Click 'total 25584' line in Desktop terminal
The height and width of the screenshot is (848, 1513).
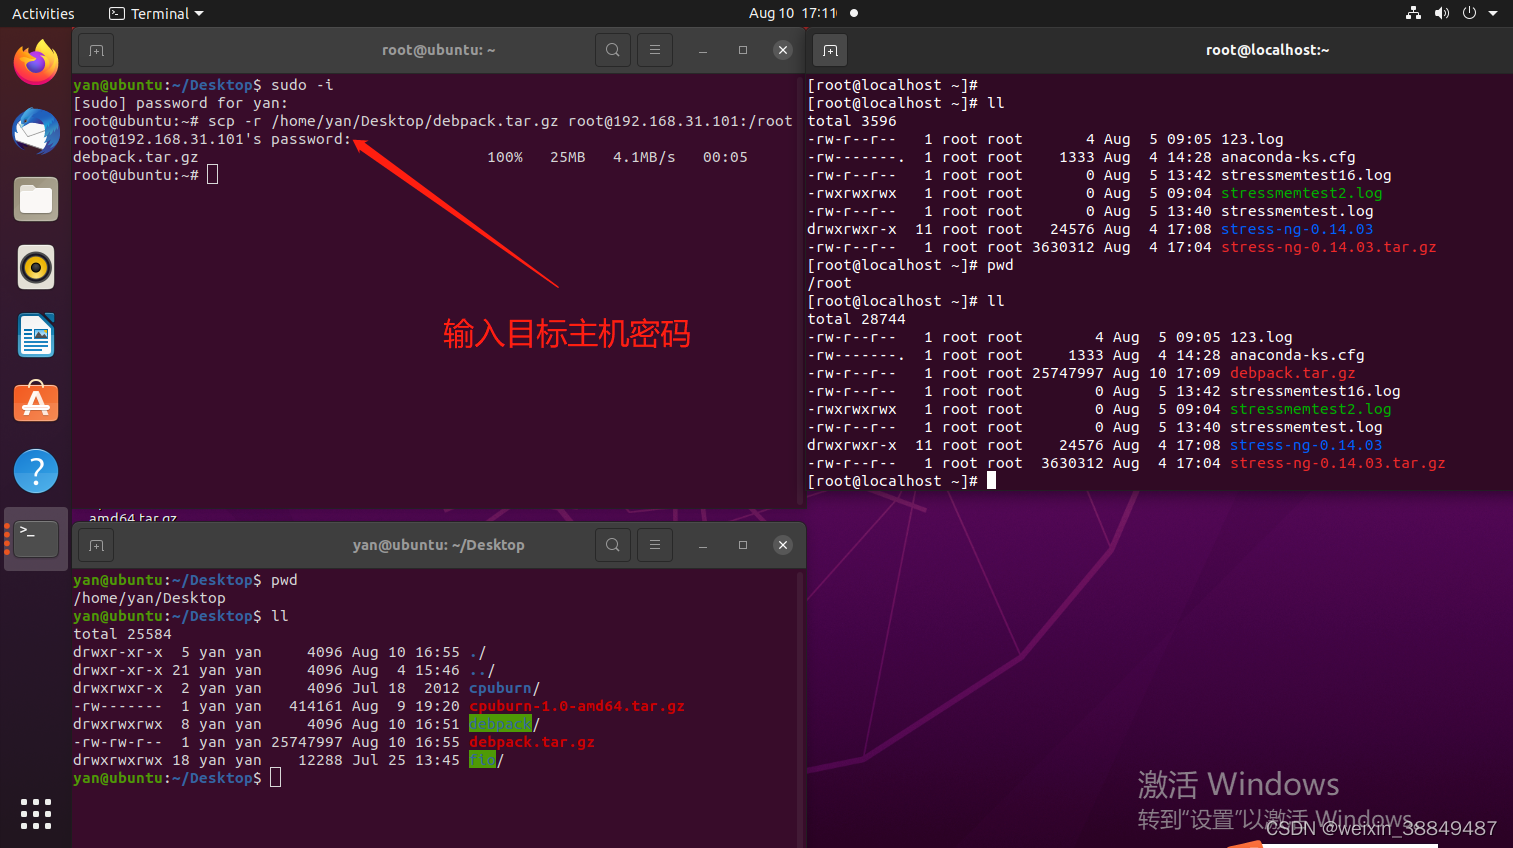(122, 634)
